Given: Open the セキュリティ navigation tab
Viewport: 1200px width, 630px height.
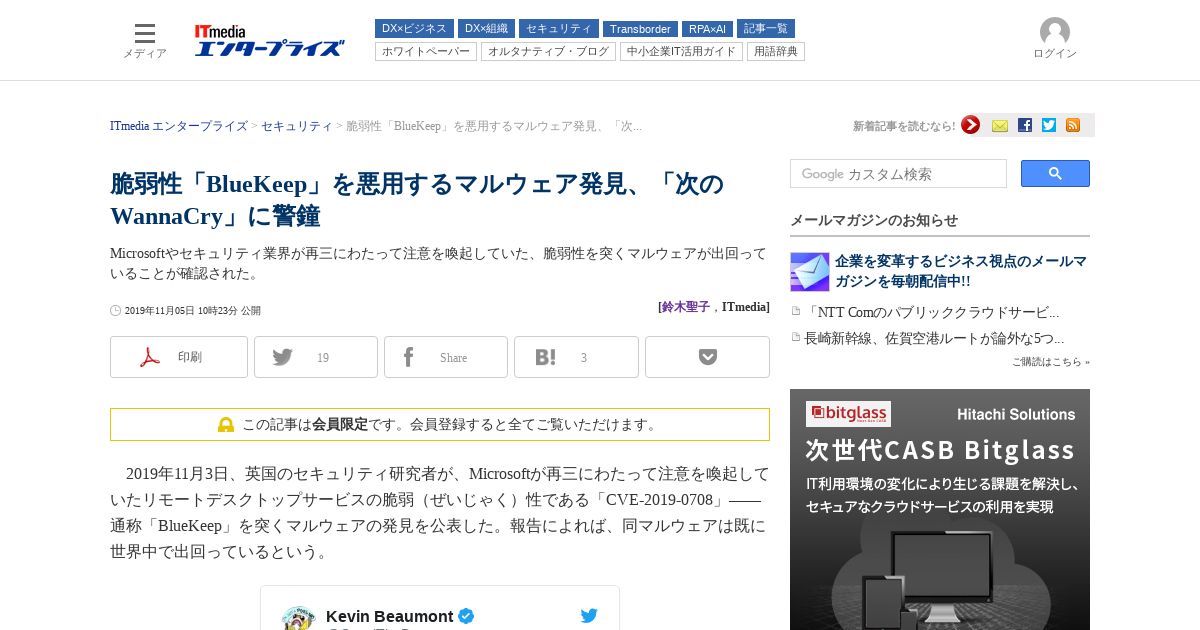Looking at the screenshot, I should point(559,29).
